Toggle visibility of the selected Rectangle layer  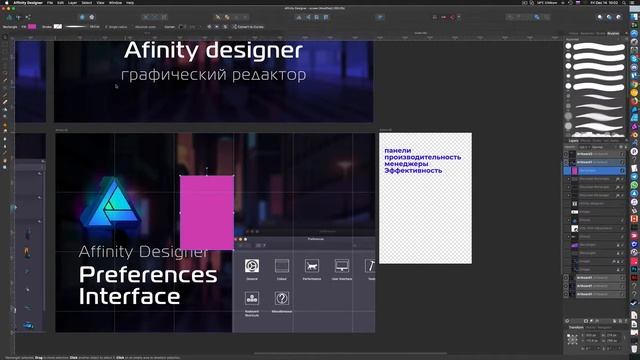coord(622,170)
